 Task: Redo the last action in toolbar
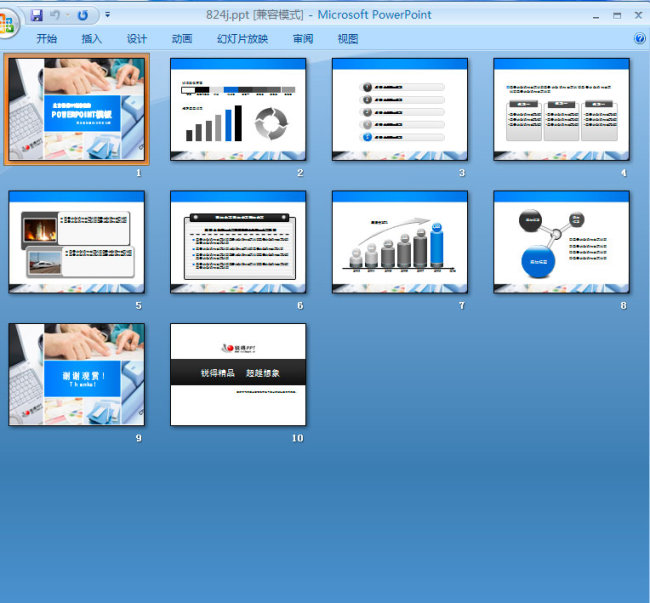(x=82, y=15)
